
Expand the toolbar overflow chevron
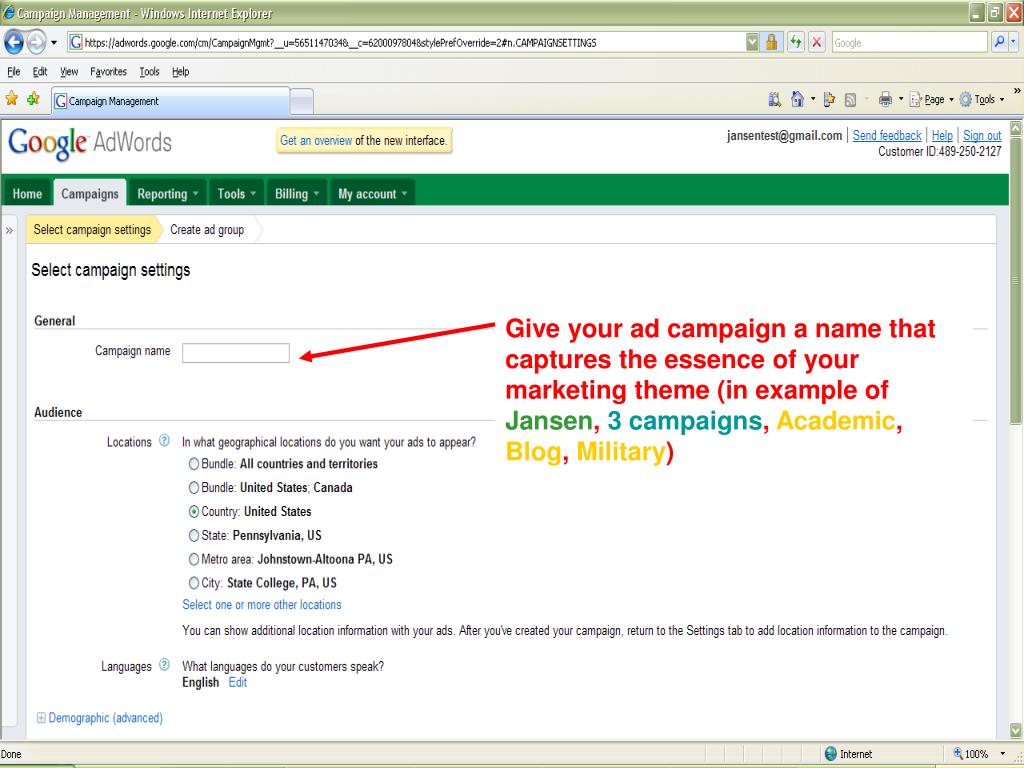(x=1017, y=91)
